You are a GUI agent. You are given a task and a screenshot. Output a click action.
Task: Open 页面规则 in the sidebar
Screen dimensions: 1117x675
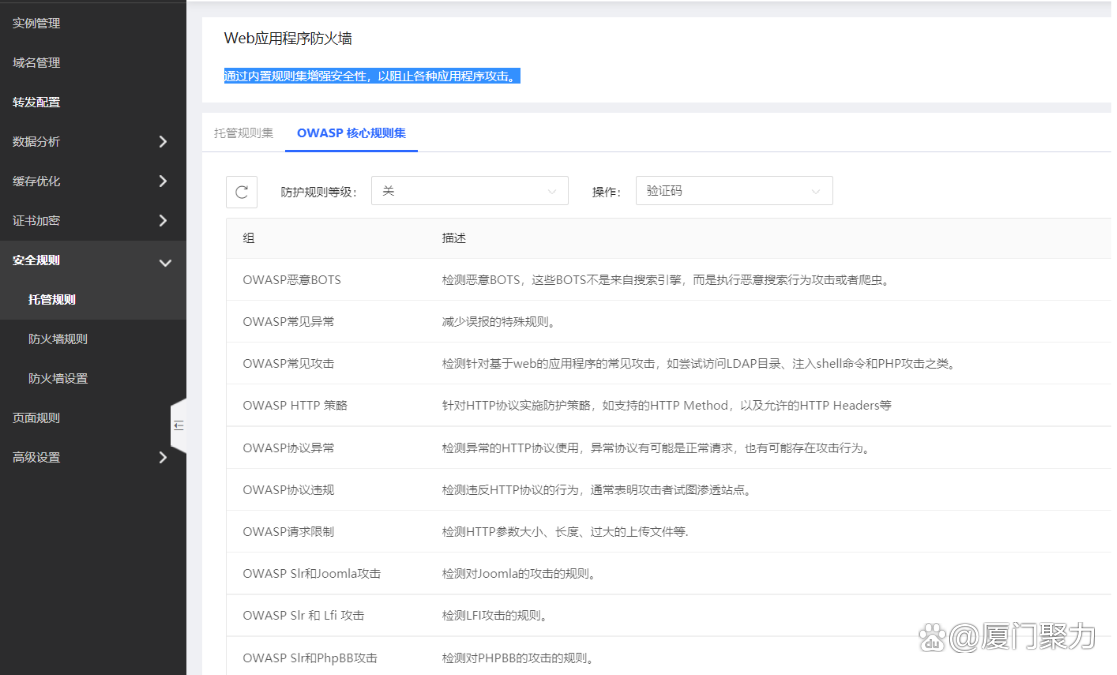(36, 418)
